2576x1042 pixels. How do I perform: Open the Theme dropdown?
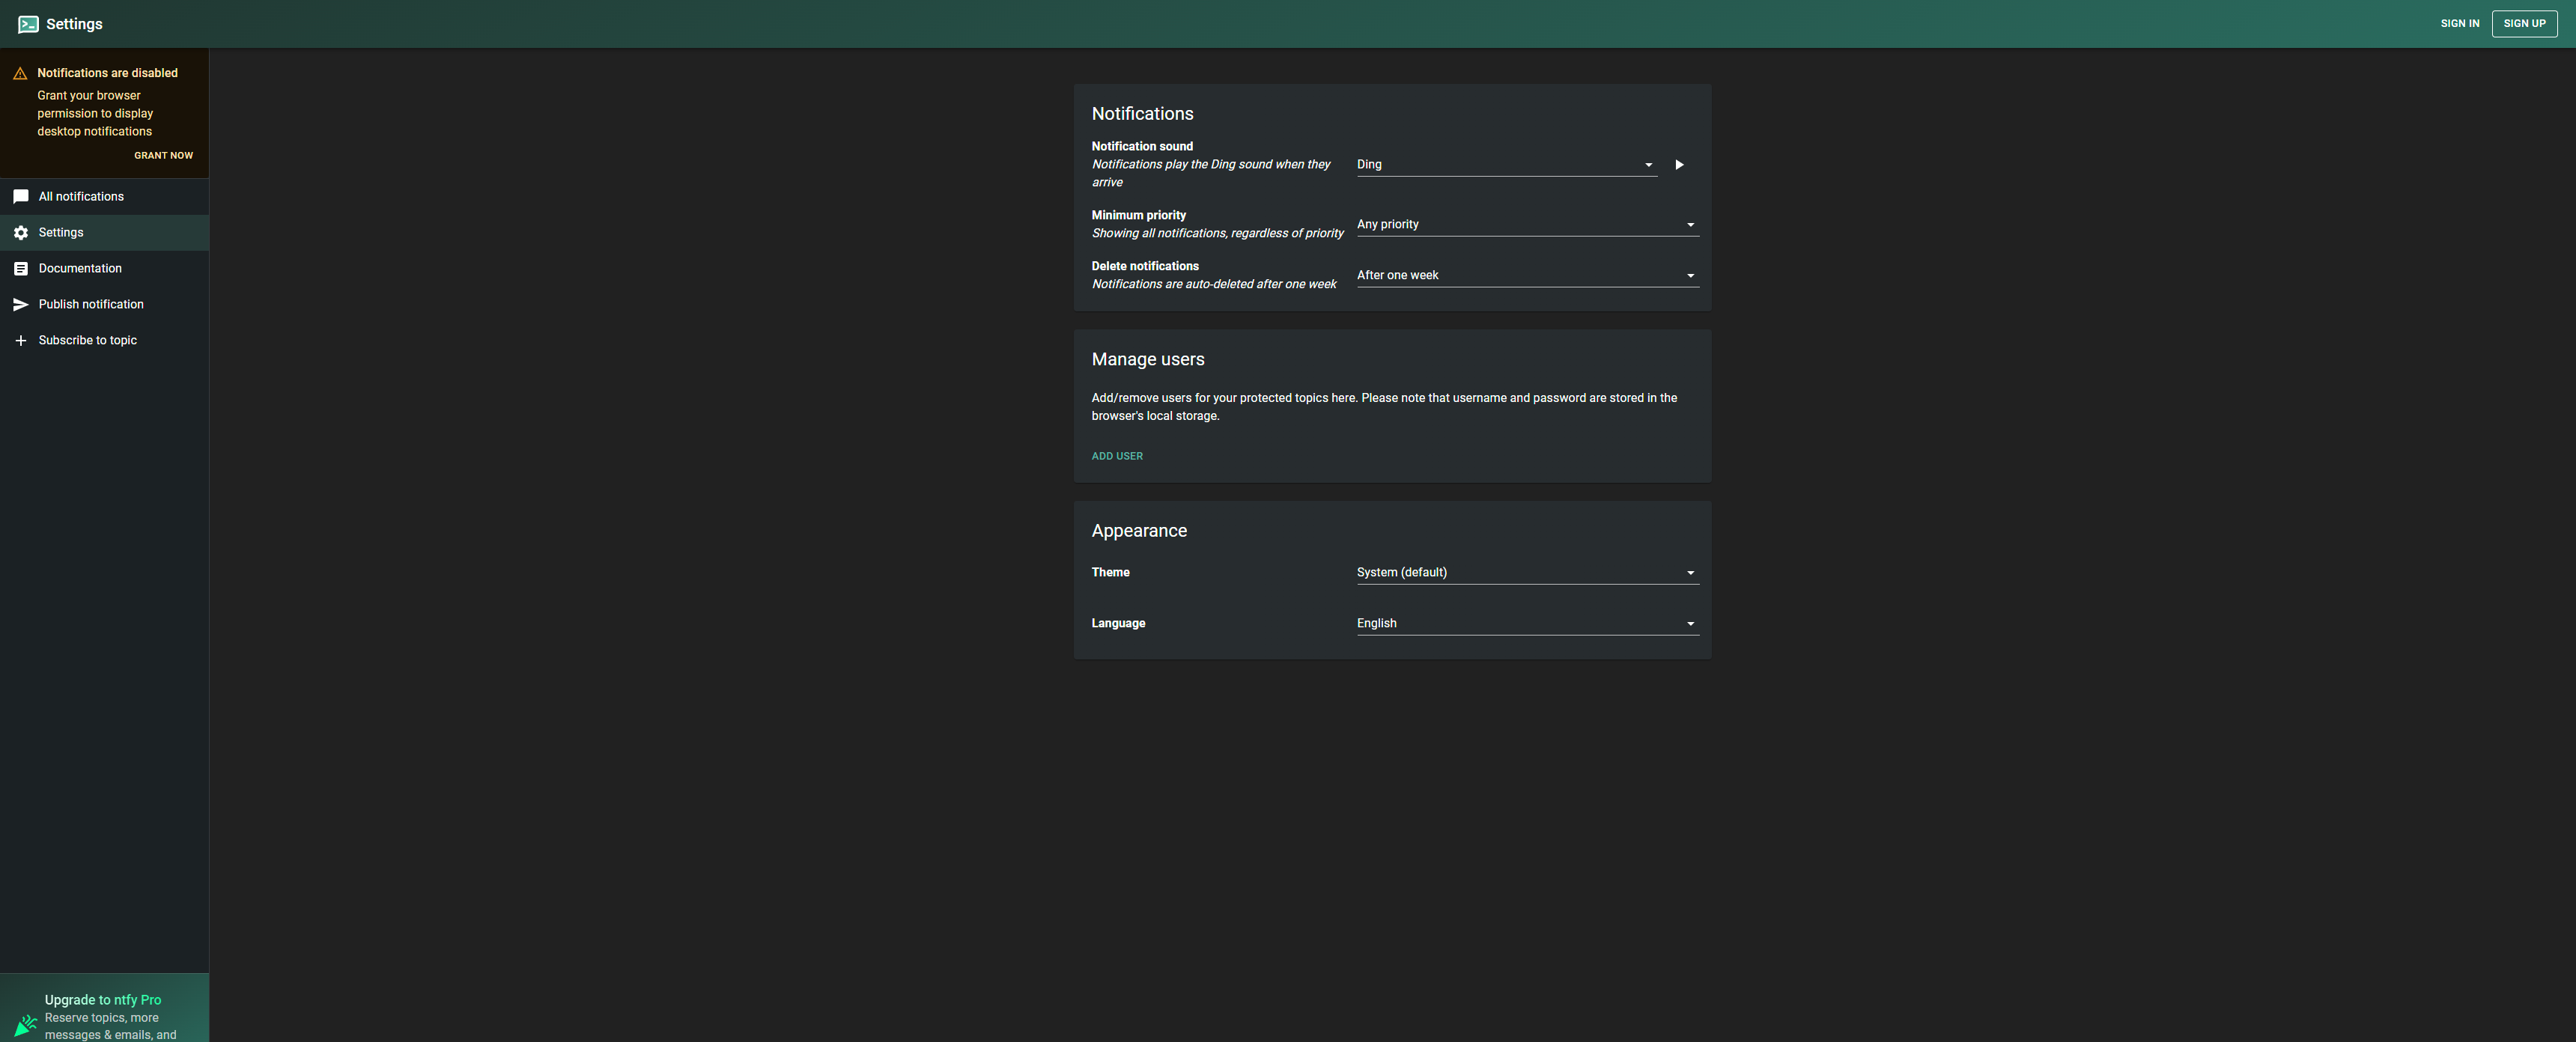1527,573
